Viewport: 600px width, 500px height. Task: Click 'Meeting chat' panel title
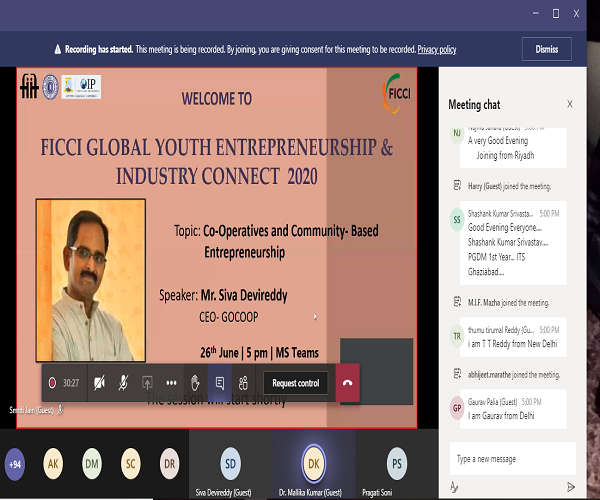(474, 104)
